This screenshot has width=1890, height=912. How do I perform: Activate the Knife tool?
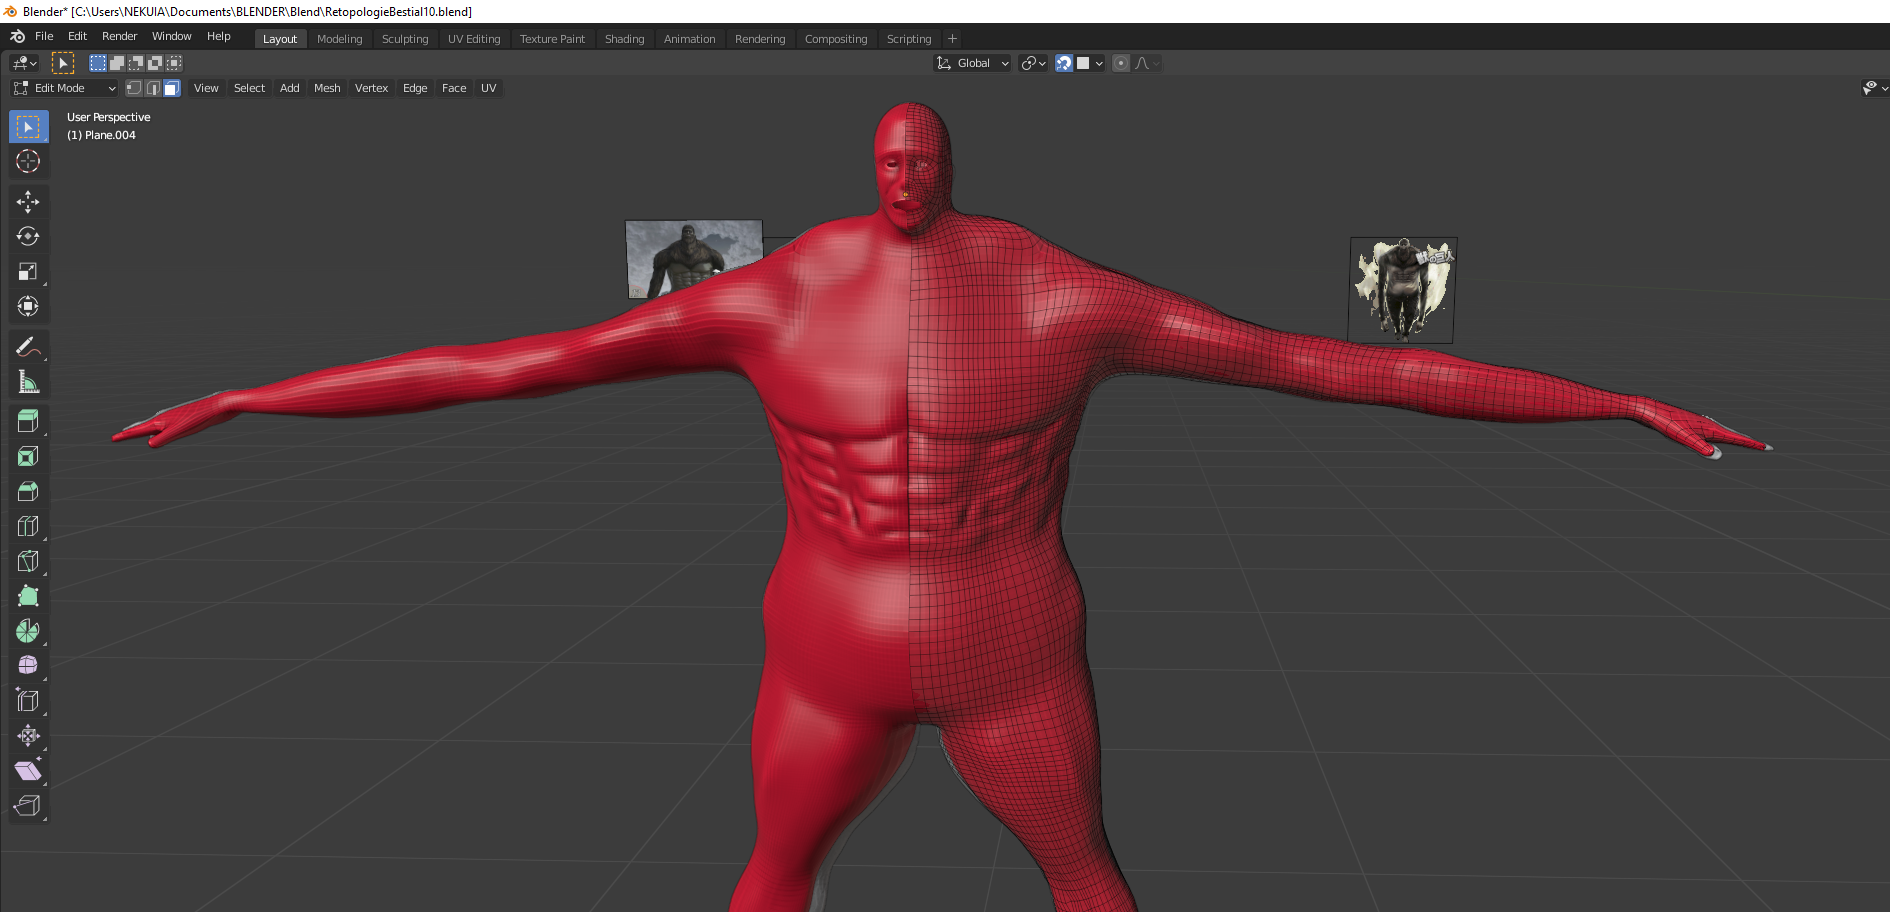28,561
